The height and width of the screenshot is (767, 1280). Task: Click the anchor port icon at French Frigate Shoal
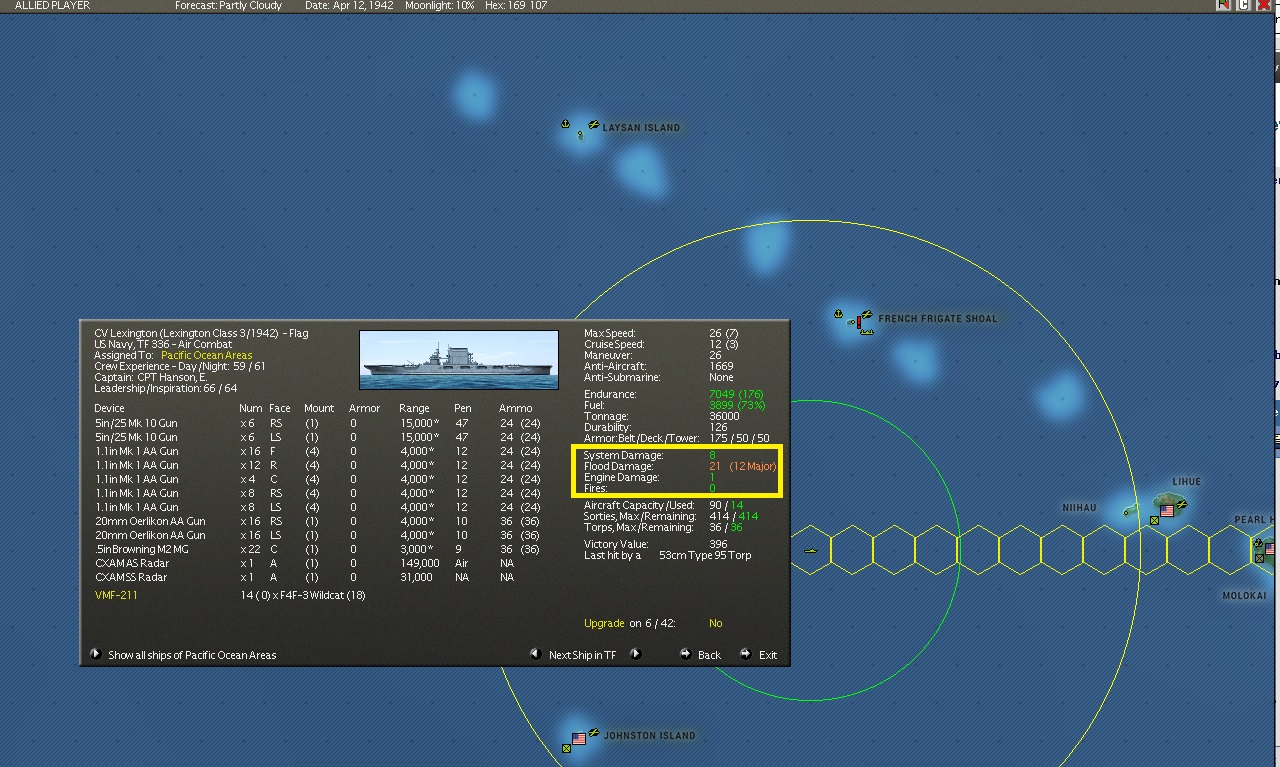839,315
